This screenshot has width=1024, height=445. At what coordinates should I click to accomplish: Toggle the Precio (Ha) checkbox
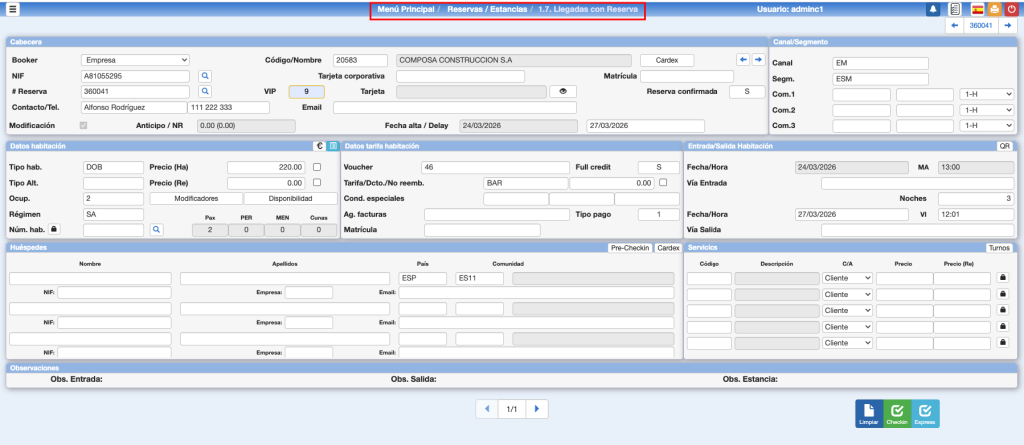317,167
